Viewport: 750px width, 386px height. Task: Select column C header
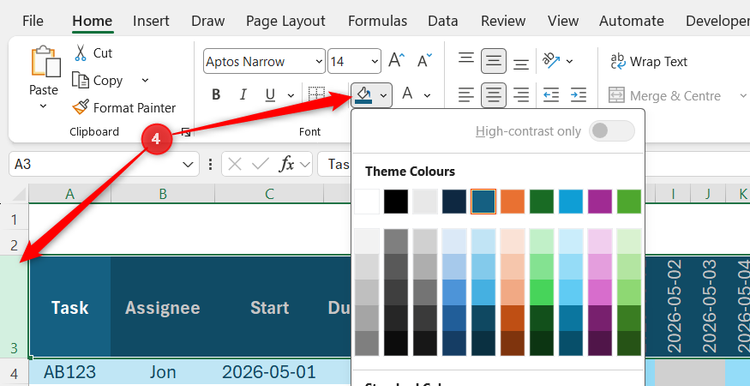tap(269, 194)
